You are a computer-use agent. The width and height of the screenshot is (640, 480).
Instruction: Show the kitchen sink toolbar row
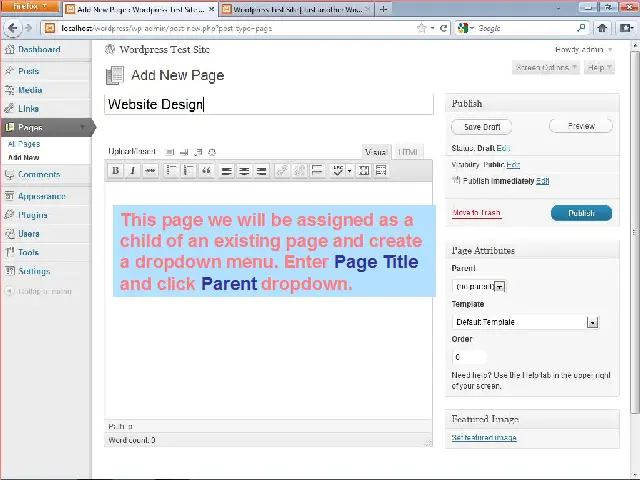381,171
